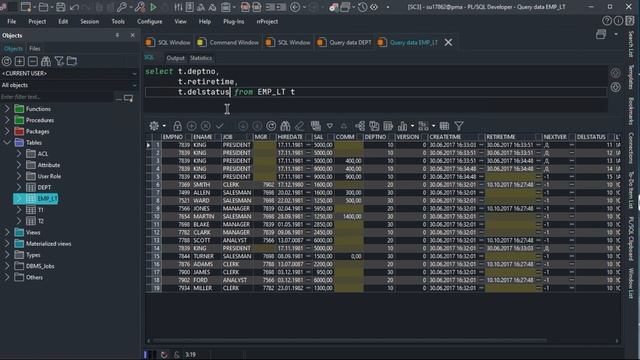
Task: Click the object filter text field
Action: pos(57,97)
